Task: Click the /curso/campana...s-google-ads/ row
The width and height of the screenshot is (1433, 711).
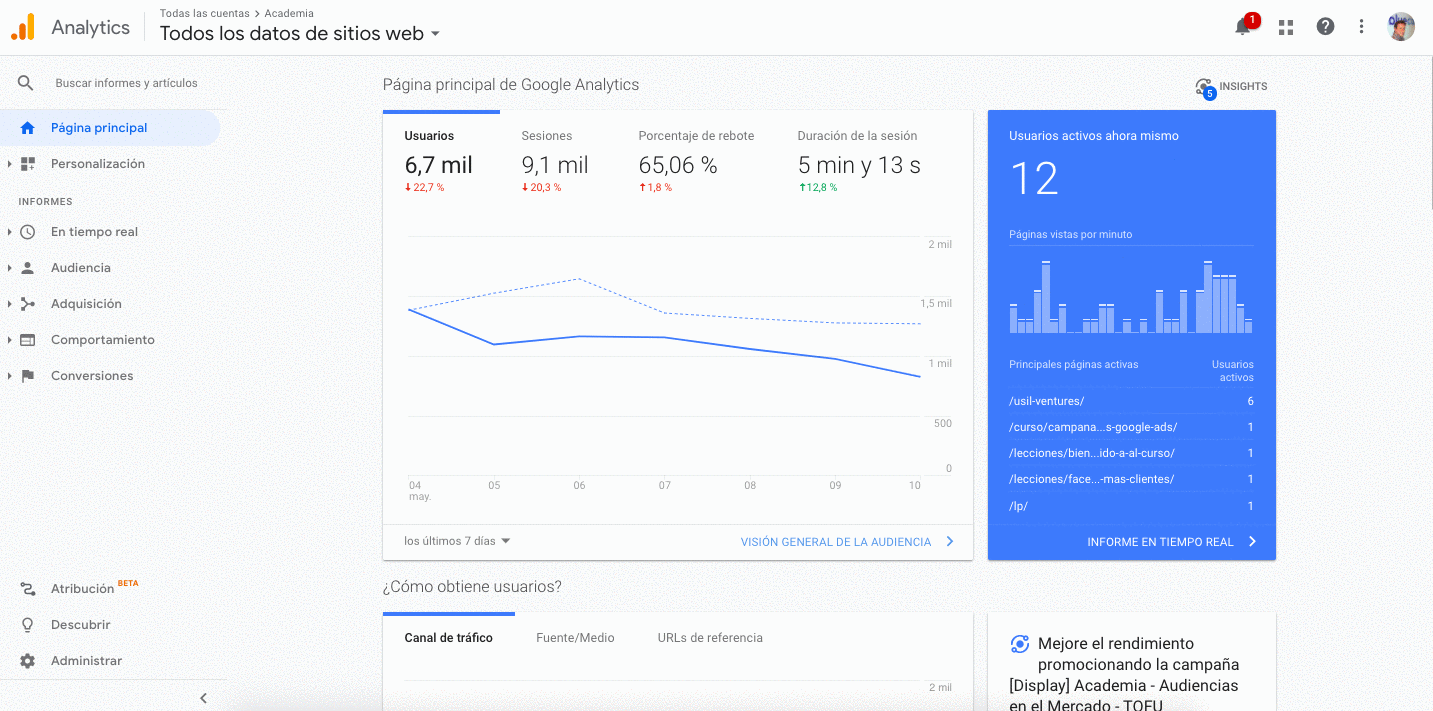Action: point(1131,427)
